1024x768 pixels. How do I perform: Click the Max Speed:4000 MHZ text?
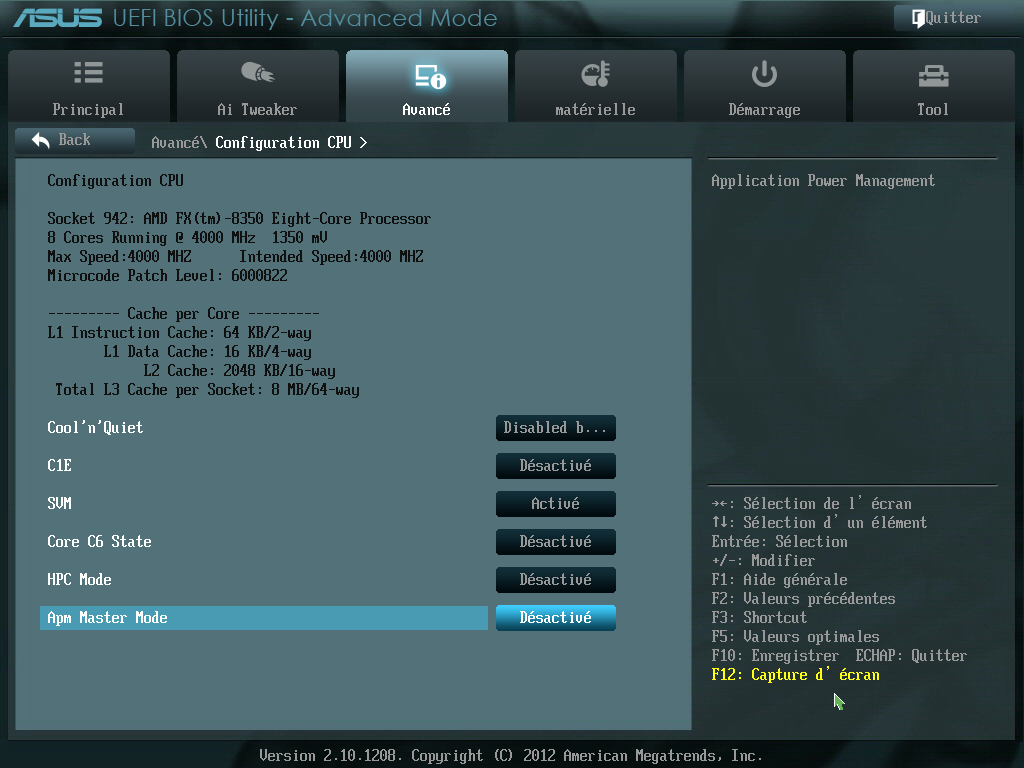tap(120, 256)
